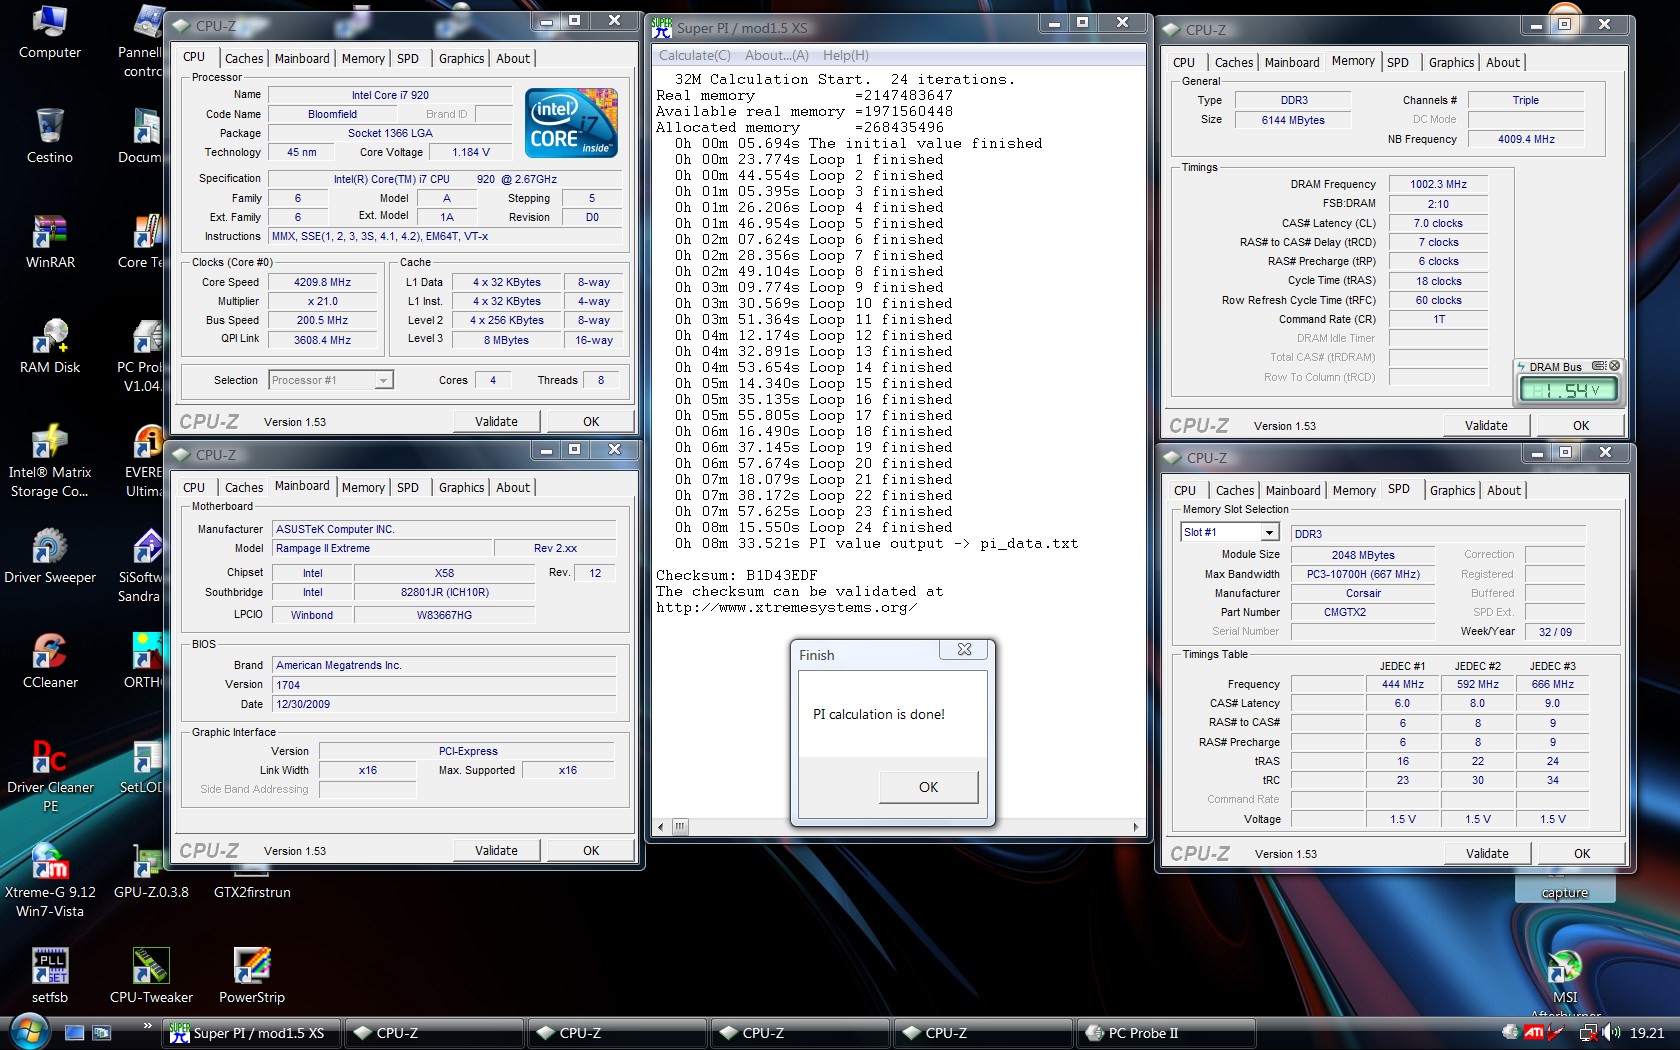The height and width of the screenshot is (1050, 1680).
Task: Click the Core Speed 4209.8 MHz value
Action: click(x=322, y=283)
